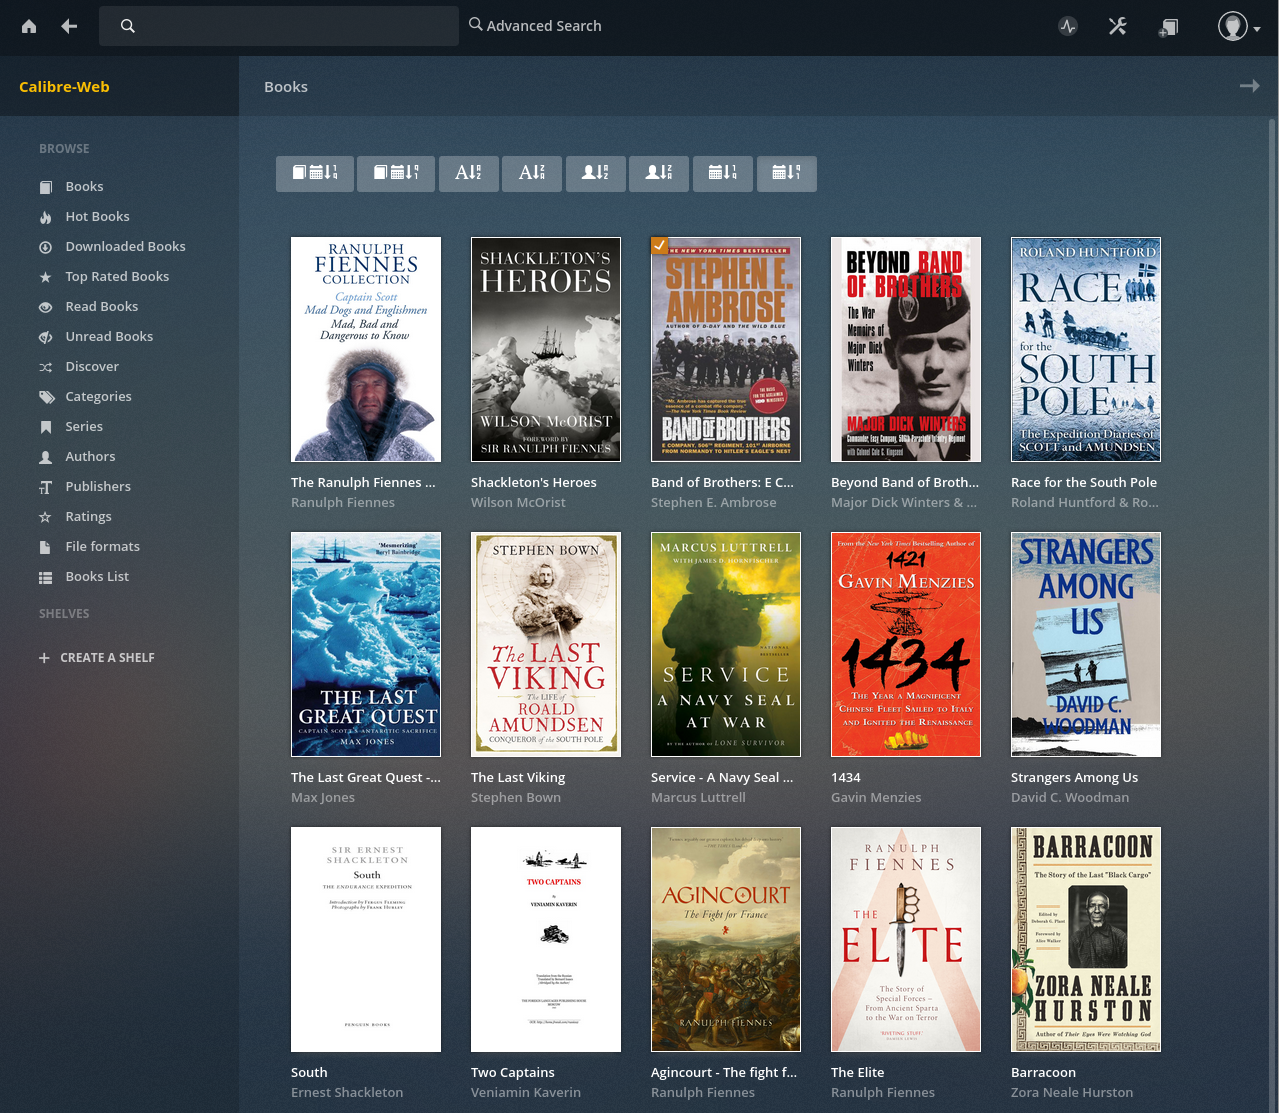Image resolution: width=1279 pixels, height=1113 pixels.
Task: Open the user profile dropdown
Action: tap(1238, 27)
